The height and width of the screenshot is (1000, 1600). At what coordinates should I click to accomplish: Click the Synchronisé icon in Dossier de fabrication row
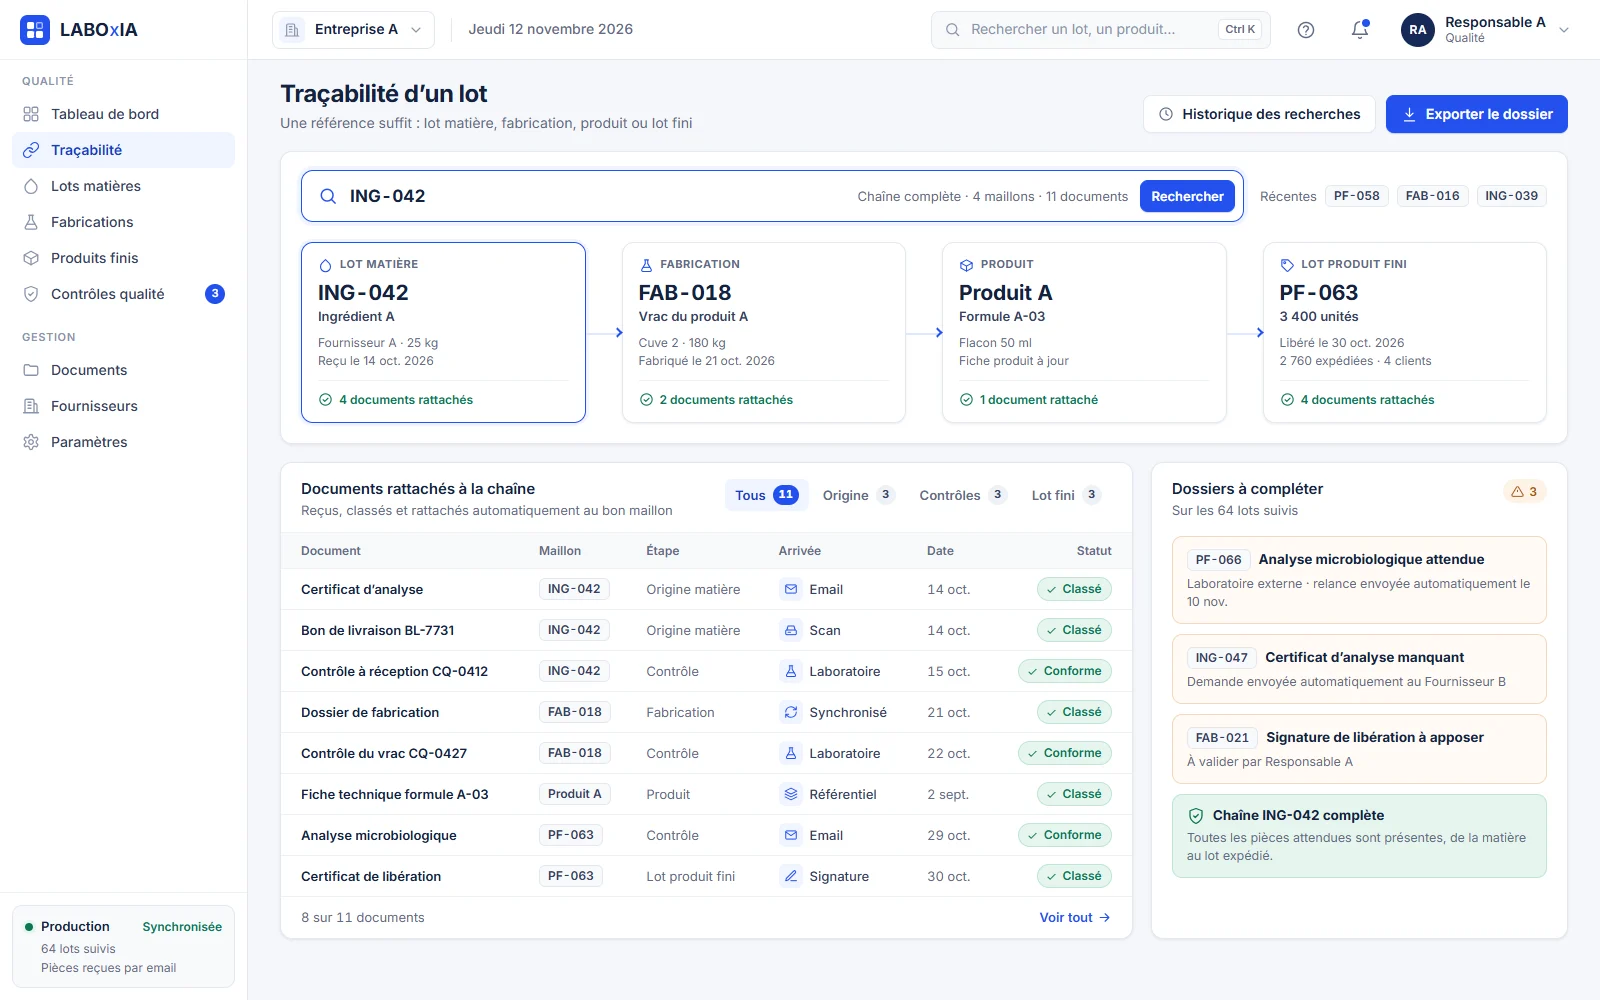tap(791, 712)
